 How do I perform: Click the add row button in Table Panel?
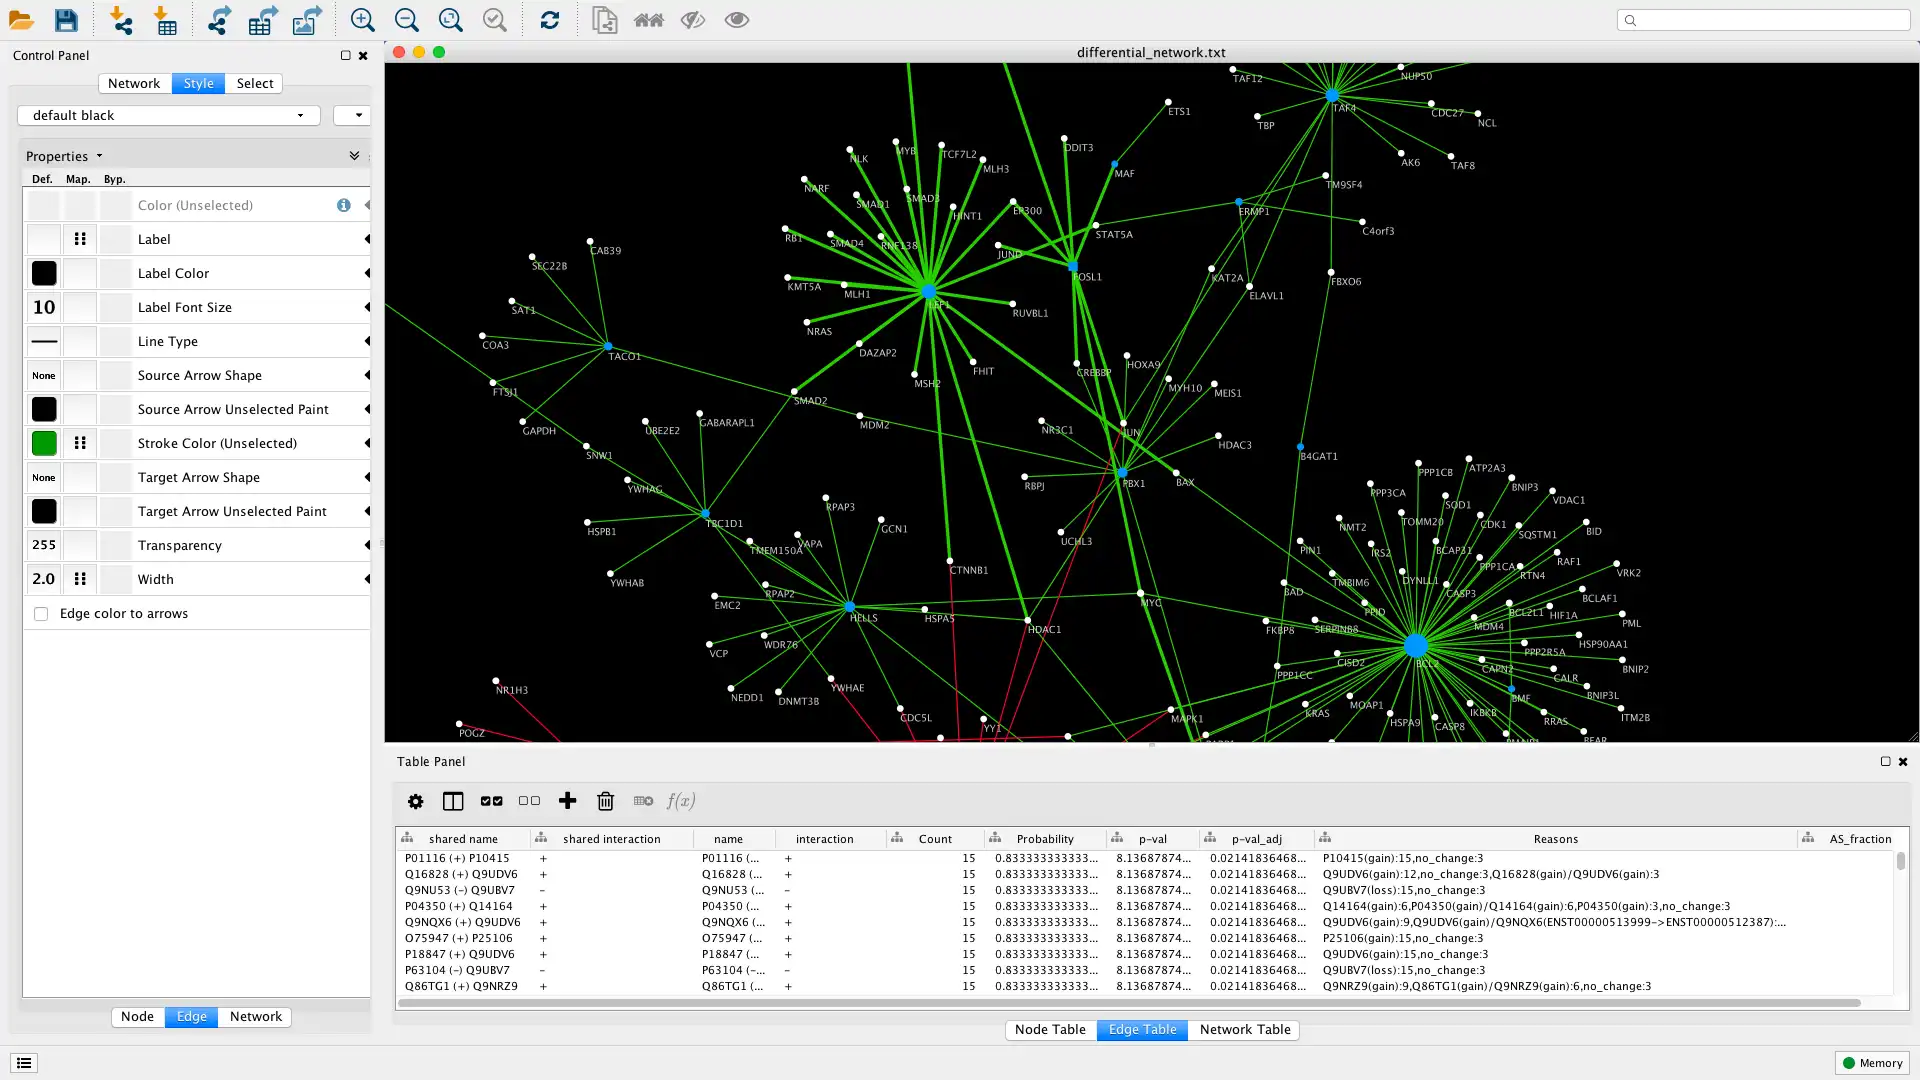567,800
